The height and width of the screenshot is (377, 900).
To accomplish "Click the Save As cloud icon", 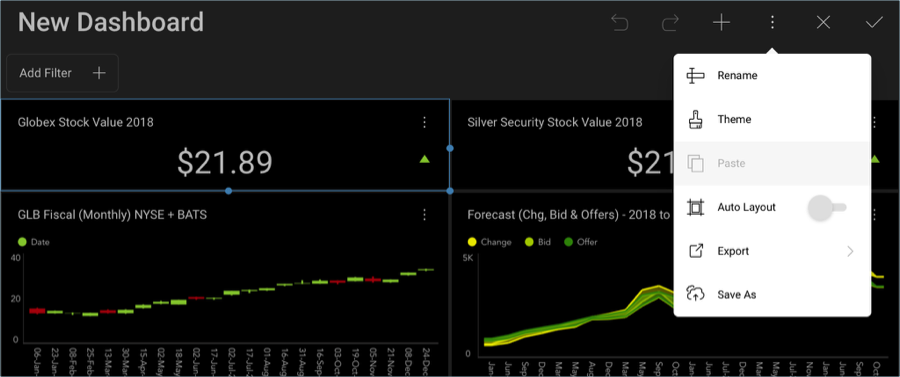I will pos(695,294).
